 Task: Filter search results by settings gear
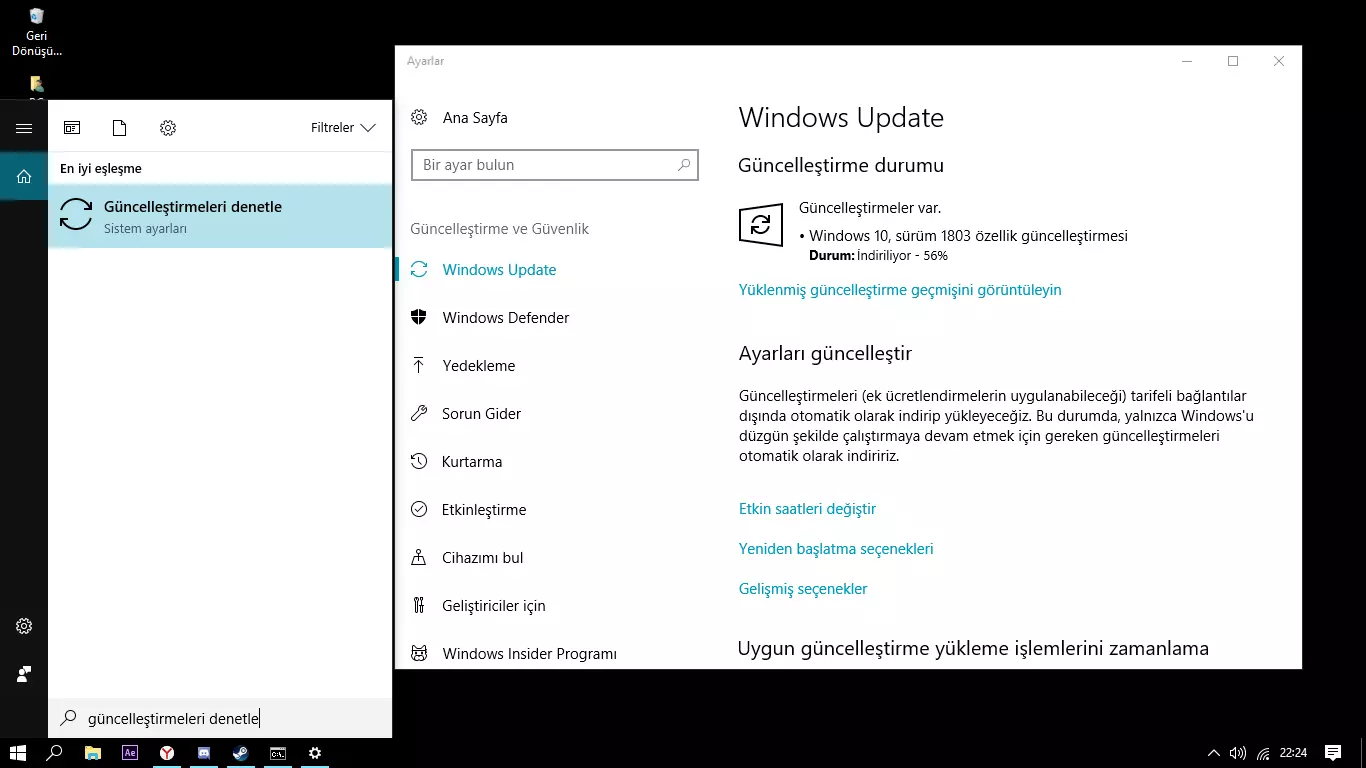point(168,128)
